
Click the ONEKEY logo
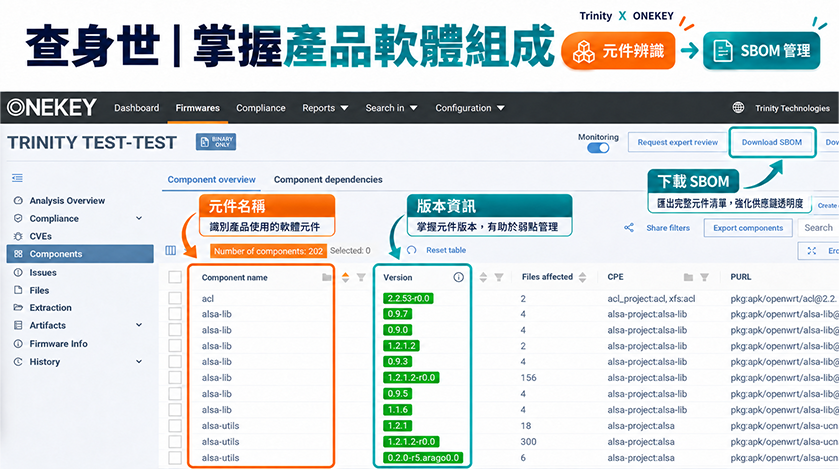tap(51, 107)
